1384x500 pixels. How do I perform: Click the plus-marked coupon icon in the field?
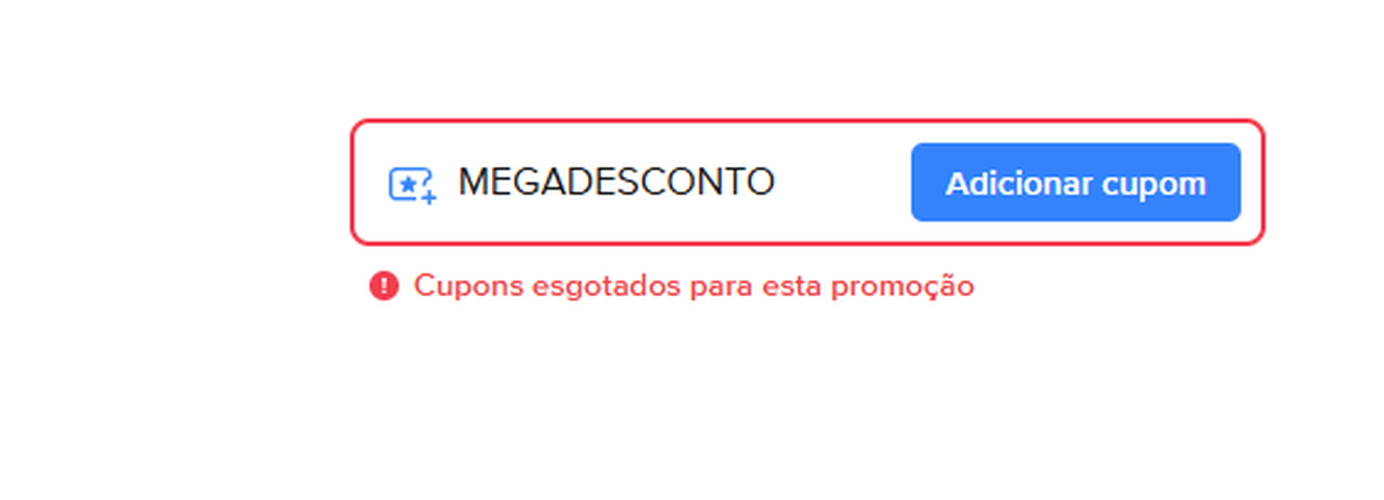412,185
